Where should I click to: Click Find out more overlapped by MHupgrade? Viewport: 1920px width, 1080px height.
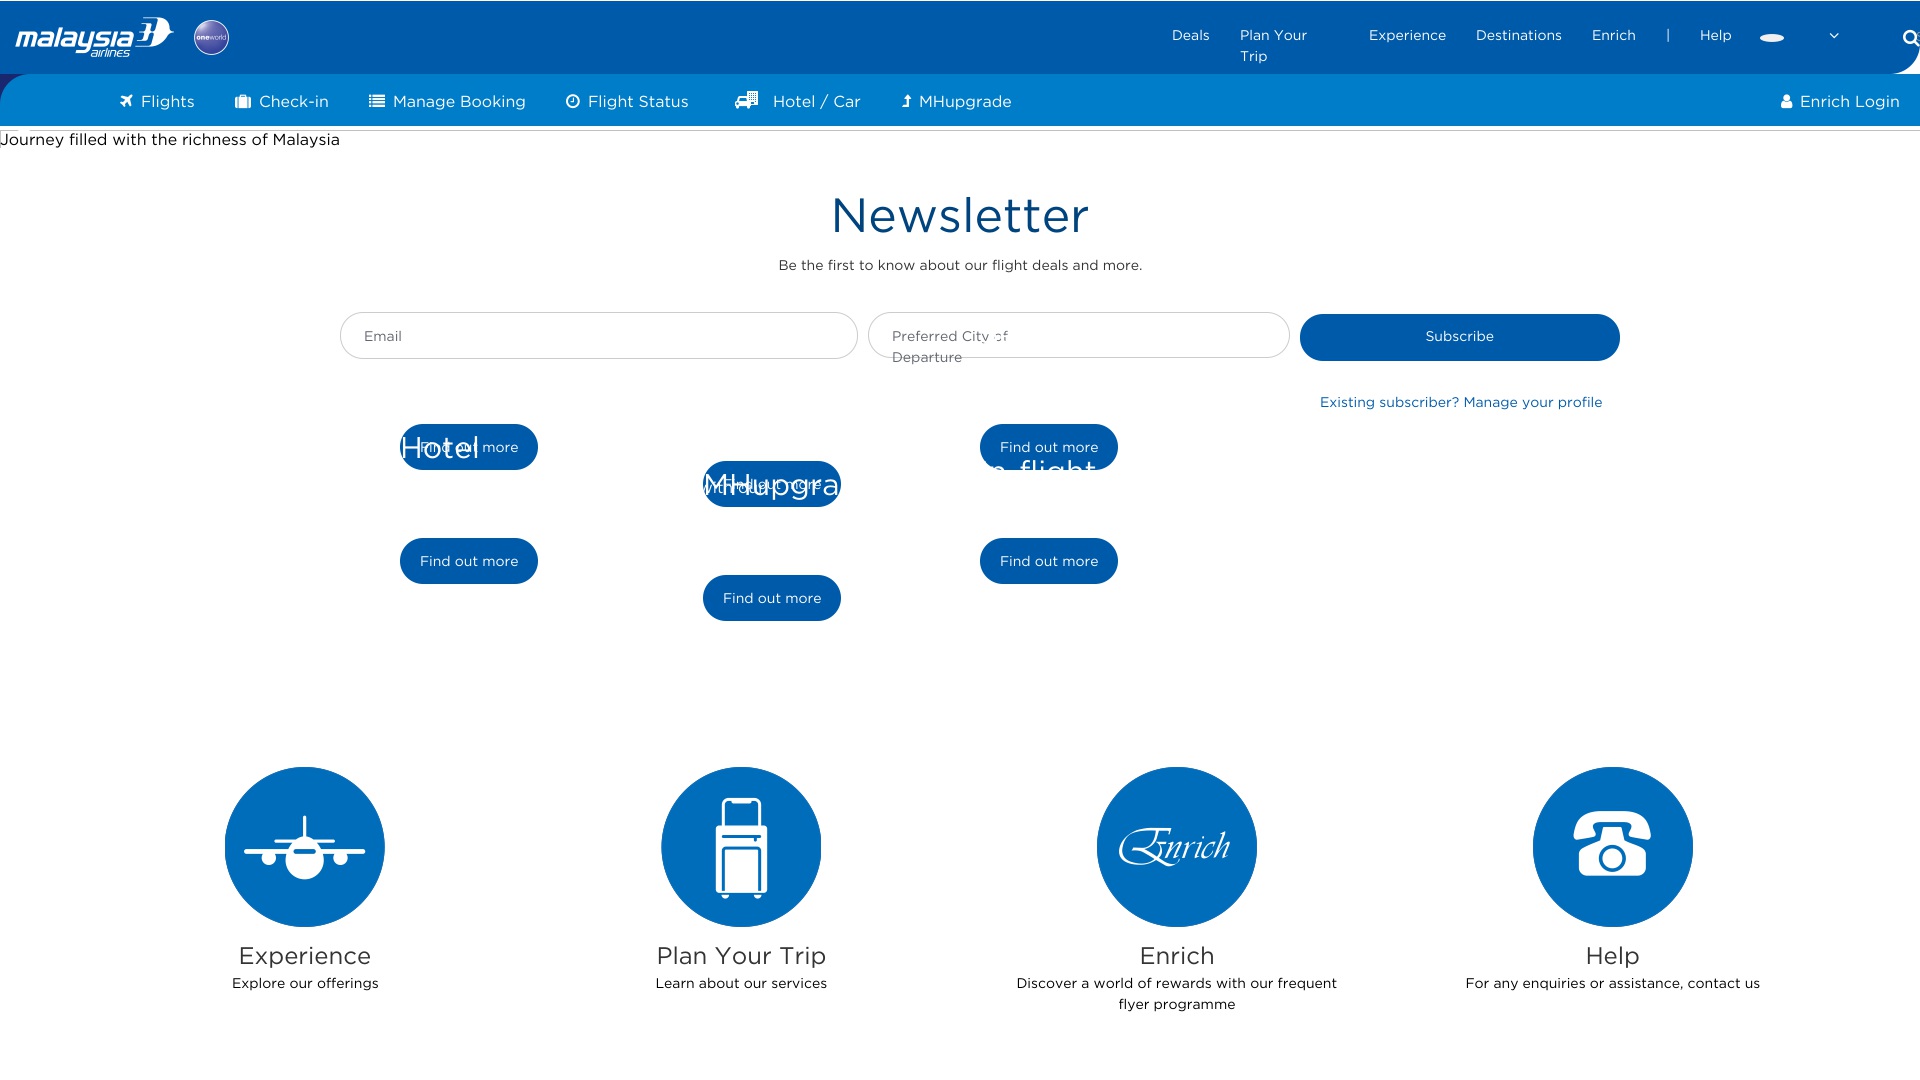coord(772,484)
